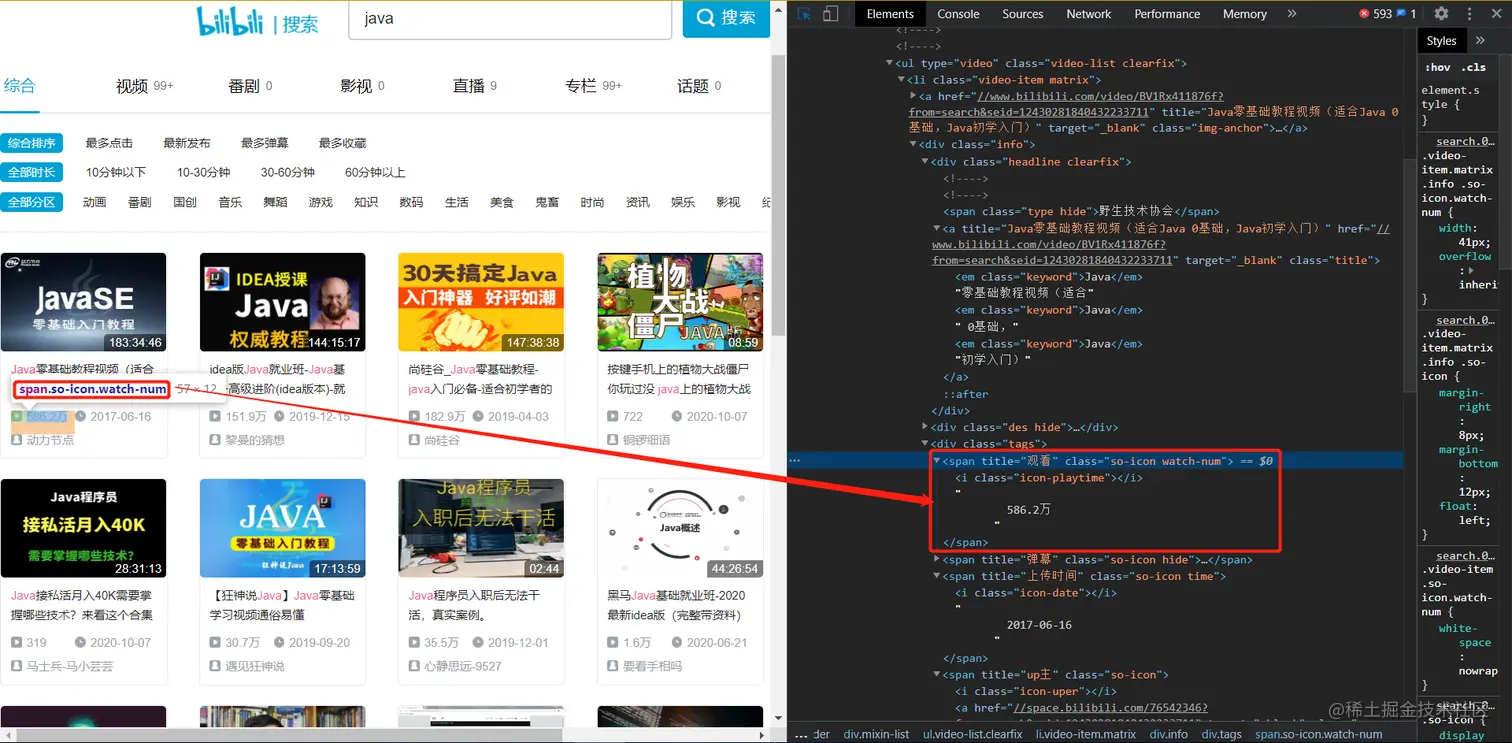This screenshot has width=1512, height=743.
Task: Click the search input containing java
Action: click(x=510, y=19)
